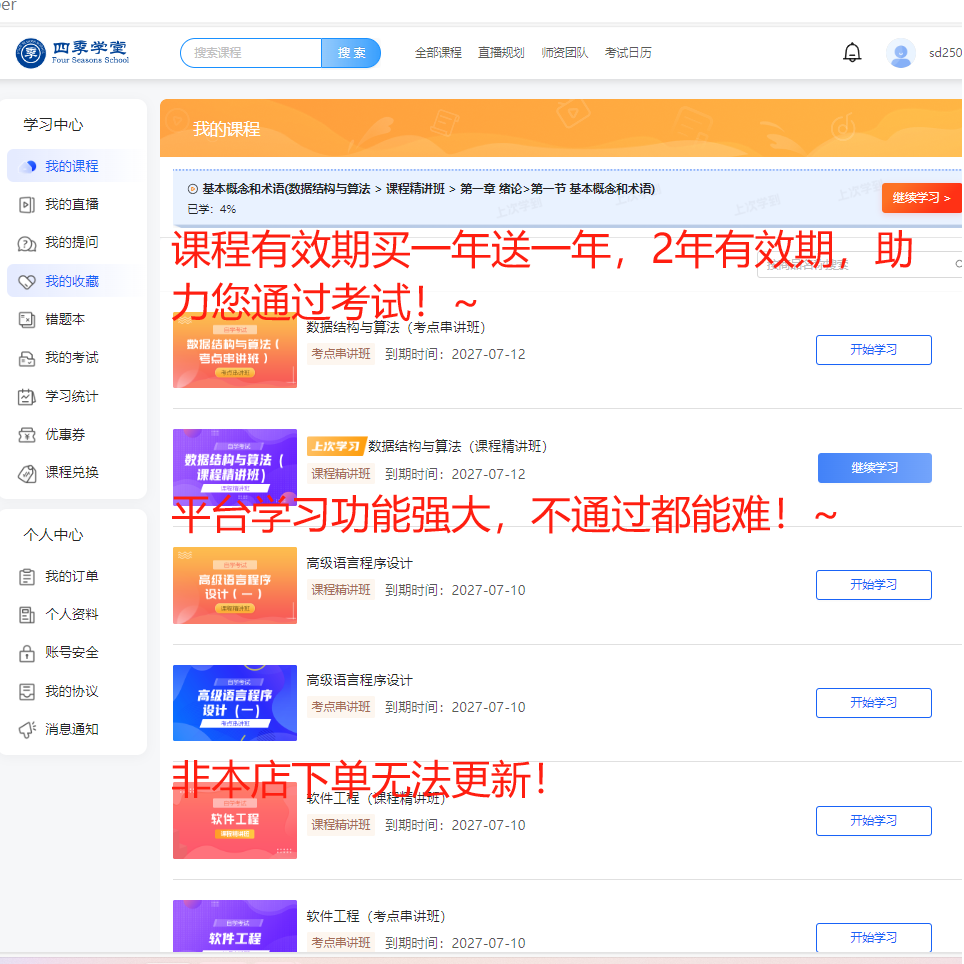
Task: Click the 我的订单 clipboard icon
Action: (x=27, y=577)
